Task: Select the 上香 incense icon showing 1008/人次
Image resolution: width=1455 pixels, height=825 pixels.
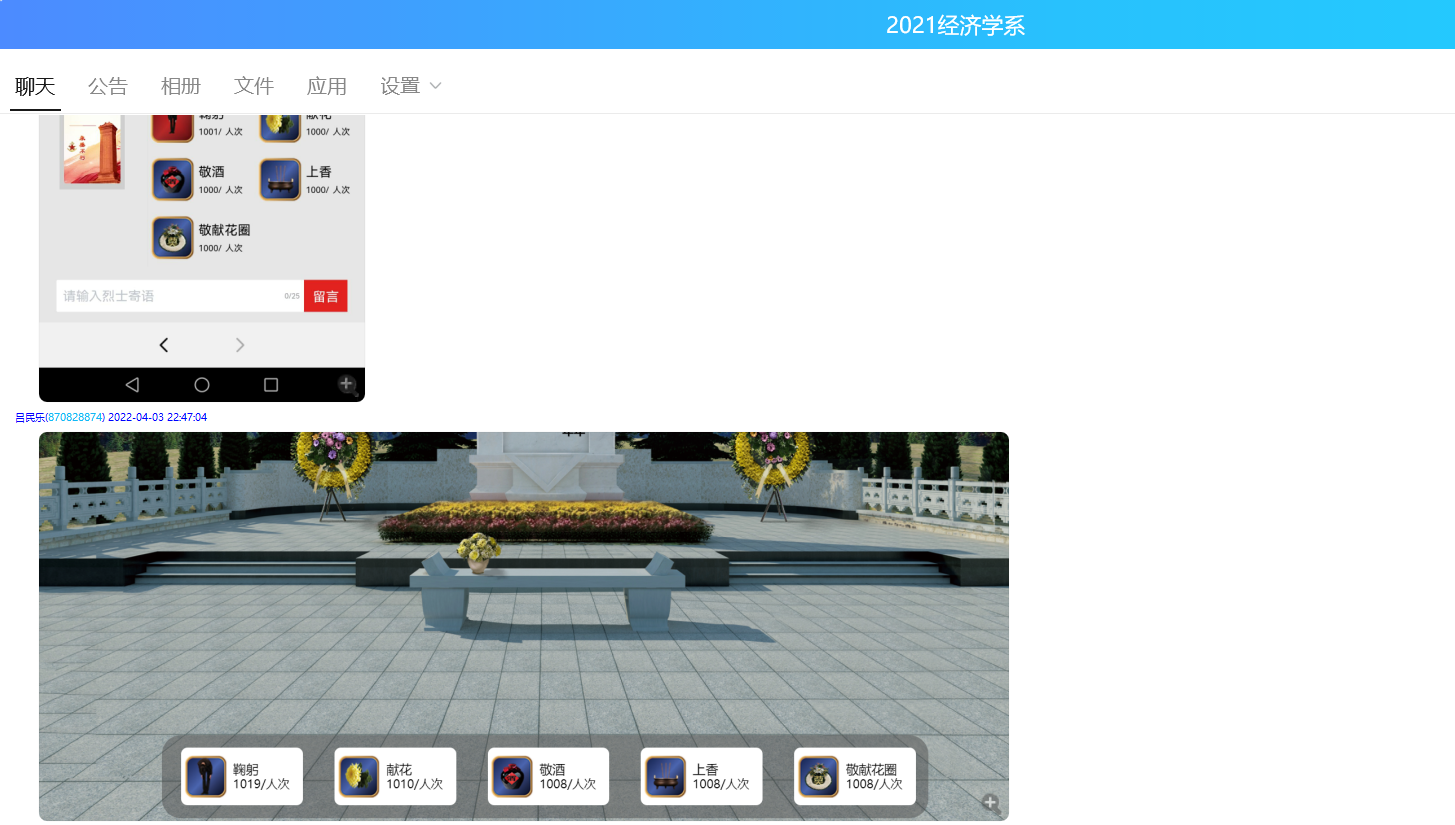Action: pyautogui.click(x=665, y=777)
